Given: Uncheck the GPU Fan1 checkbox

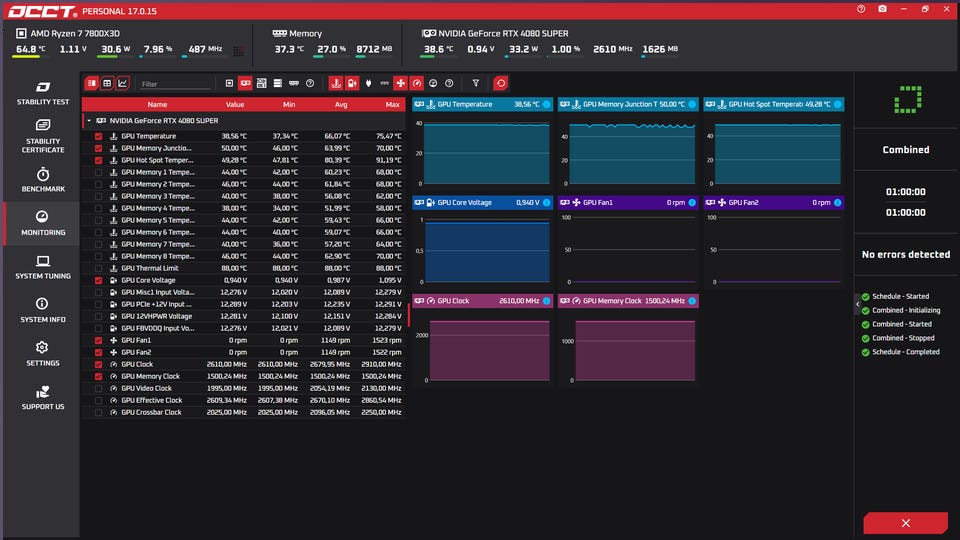Looking at the screenshot, I should (98, 340).
